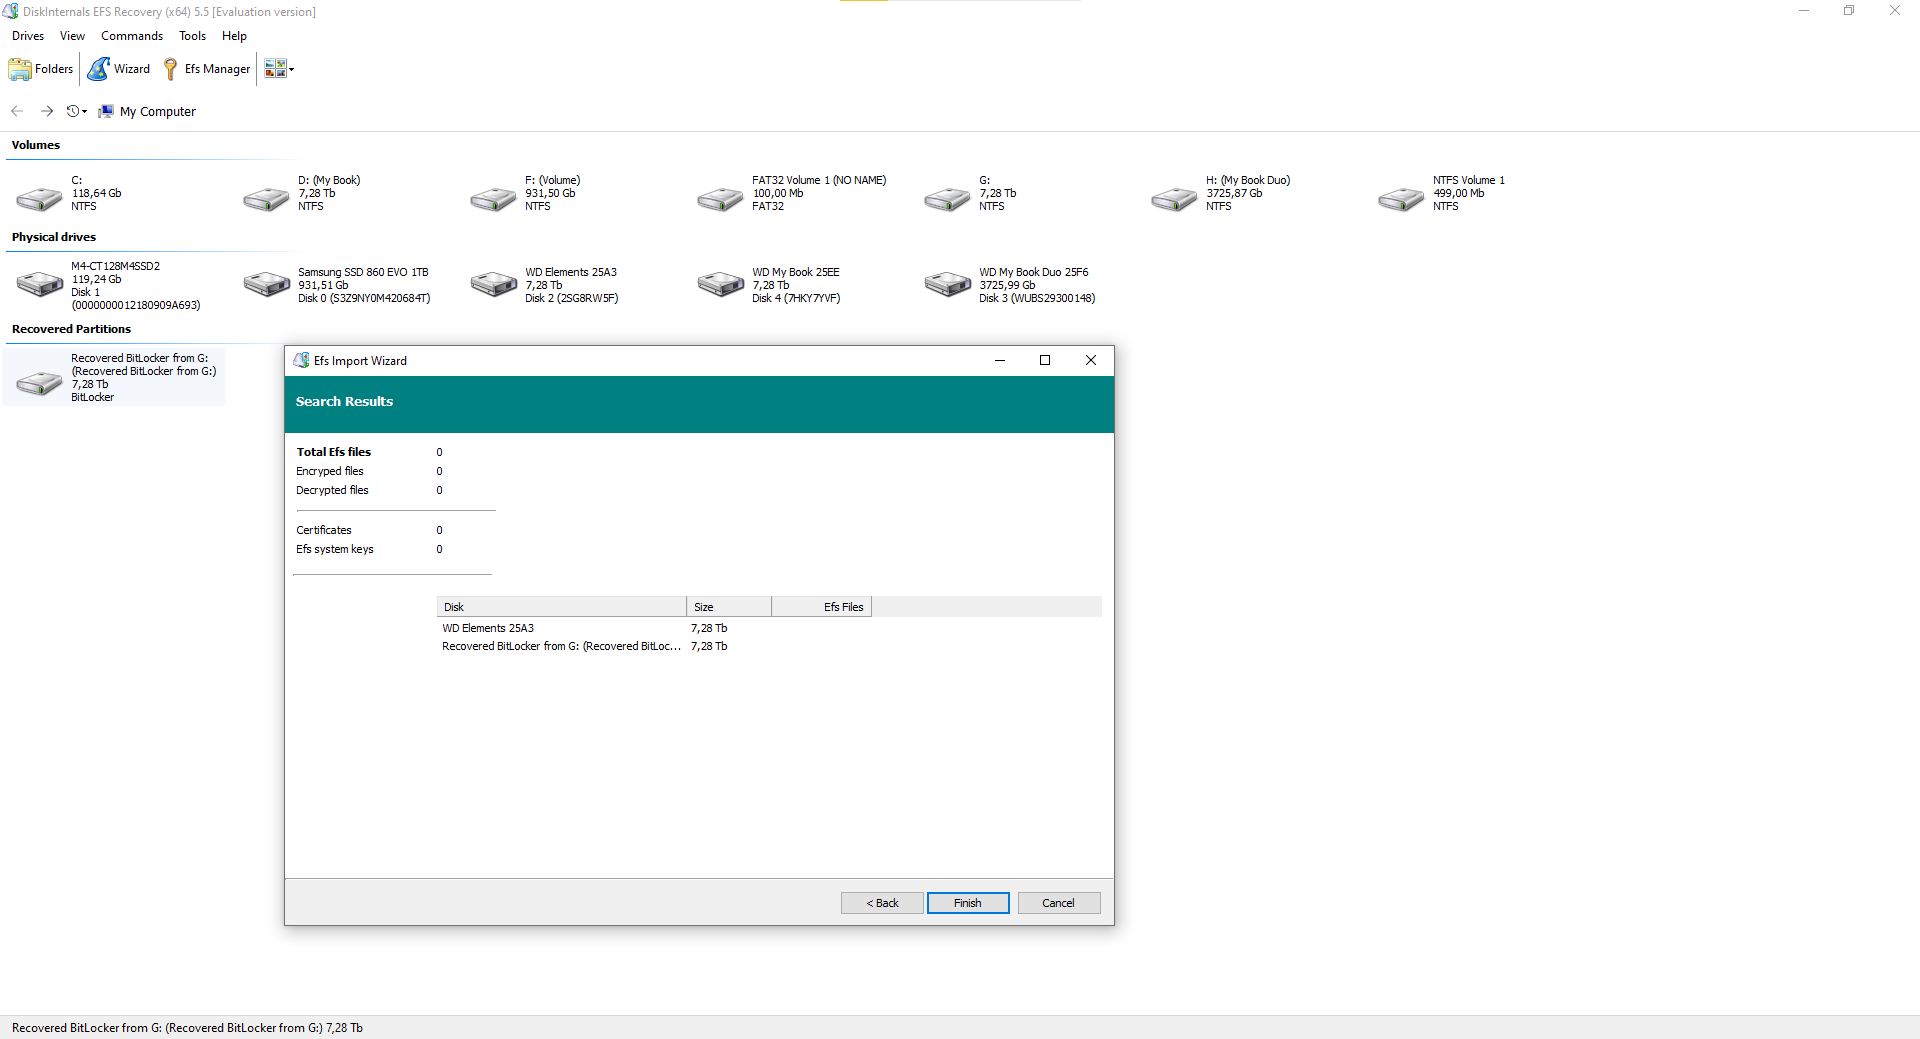This screenshot has width=1920, height=1039.
Task: Select the WD My Book 25EE drive icon
Action: (721, 284)
